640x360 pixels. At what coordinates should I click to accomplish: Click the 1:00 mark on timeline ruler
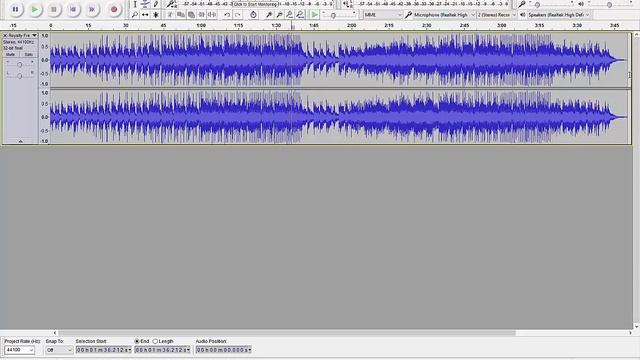(201, 25)
